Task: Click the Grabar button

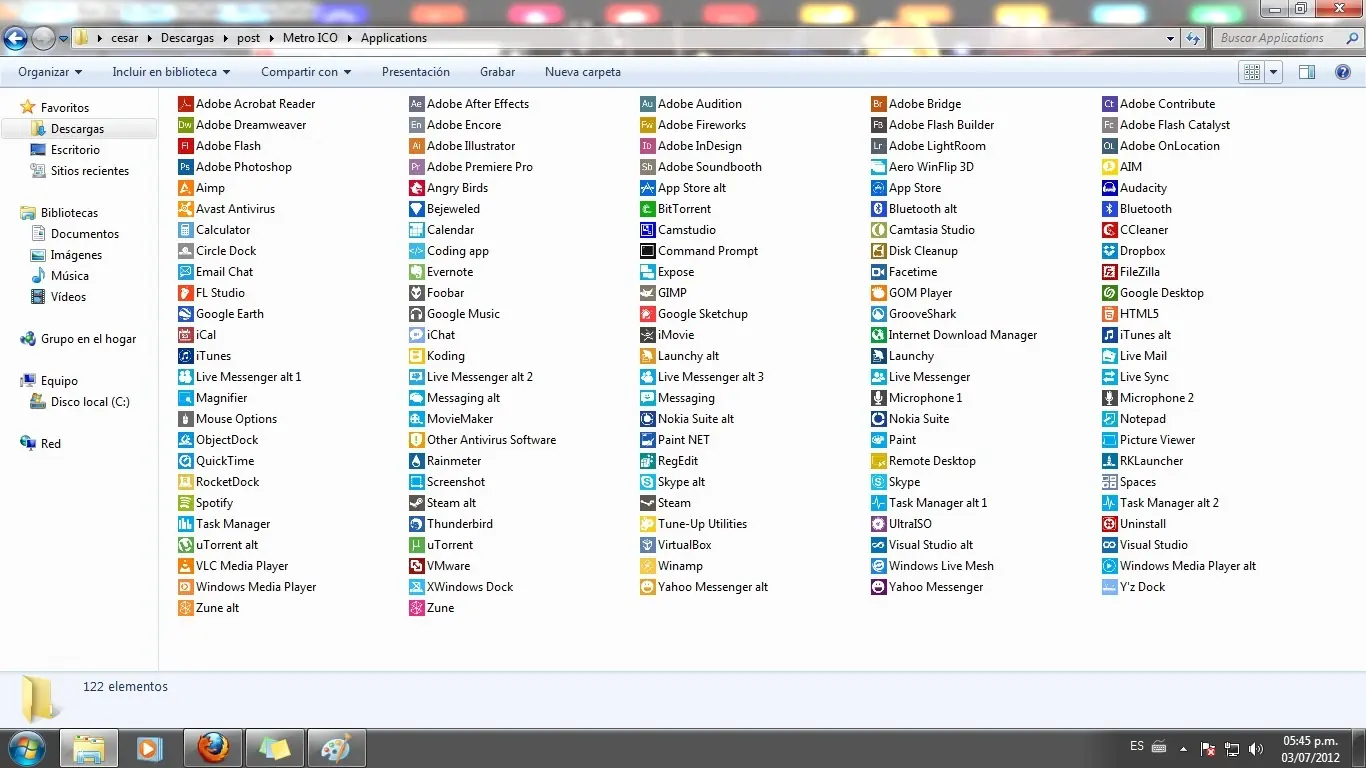Action: click(497, 72)
